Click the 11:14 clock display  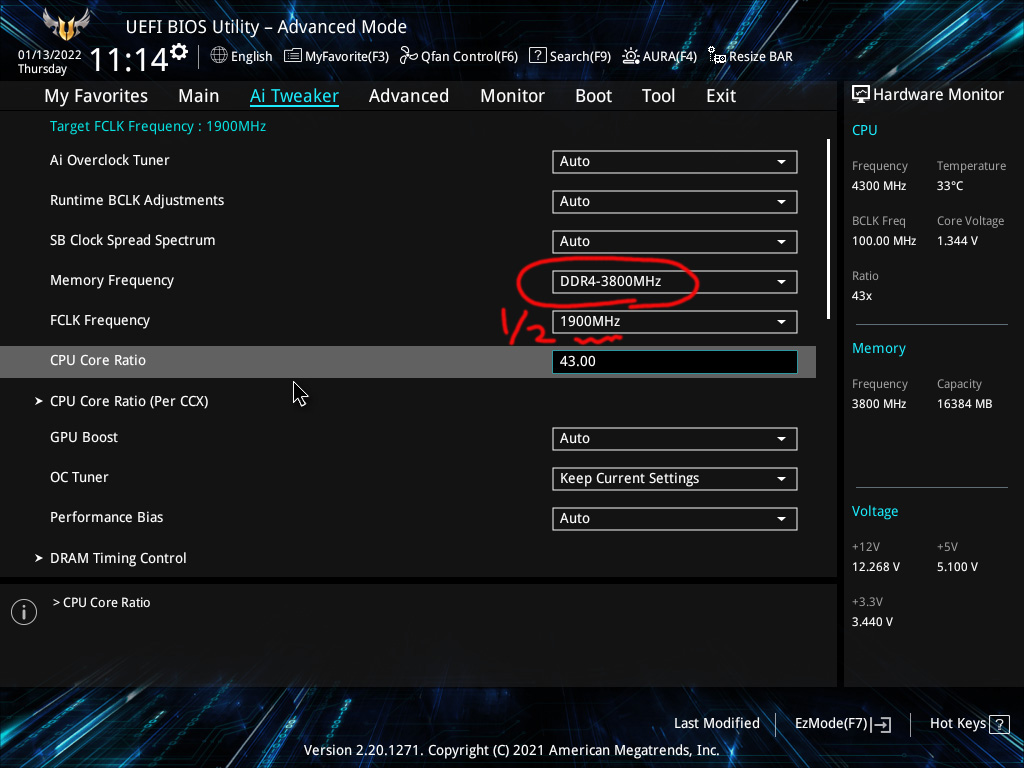[x=129, y=59]
